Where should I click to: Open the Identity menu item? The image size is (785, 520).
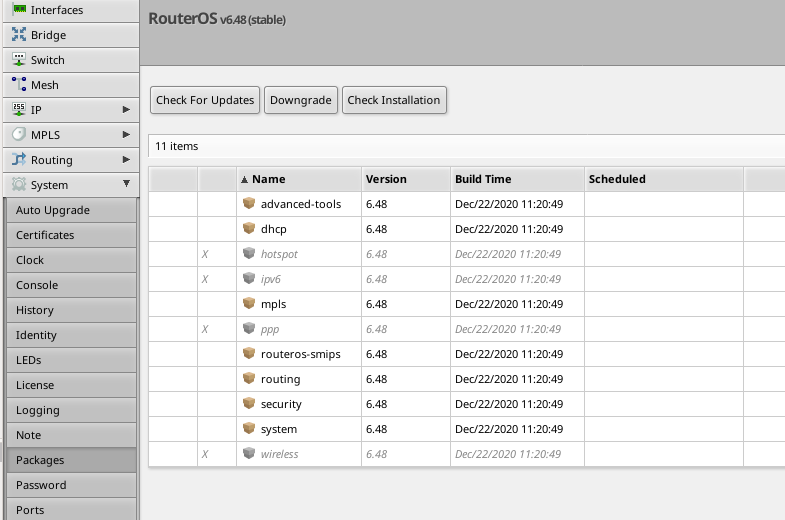pos(71,335)
